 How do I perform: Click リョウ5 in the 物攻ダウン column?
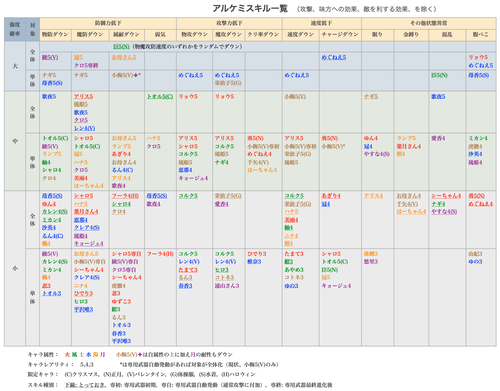pyautogui.click(x=188, y=97)
